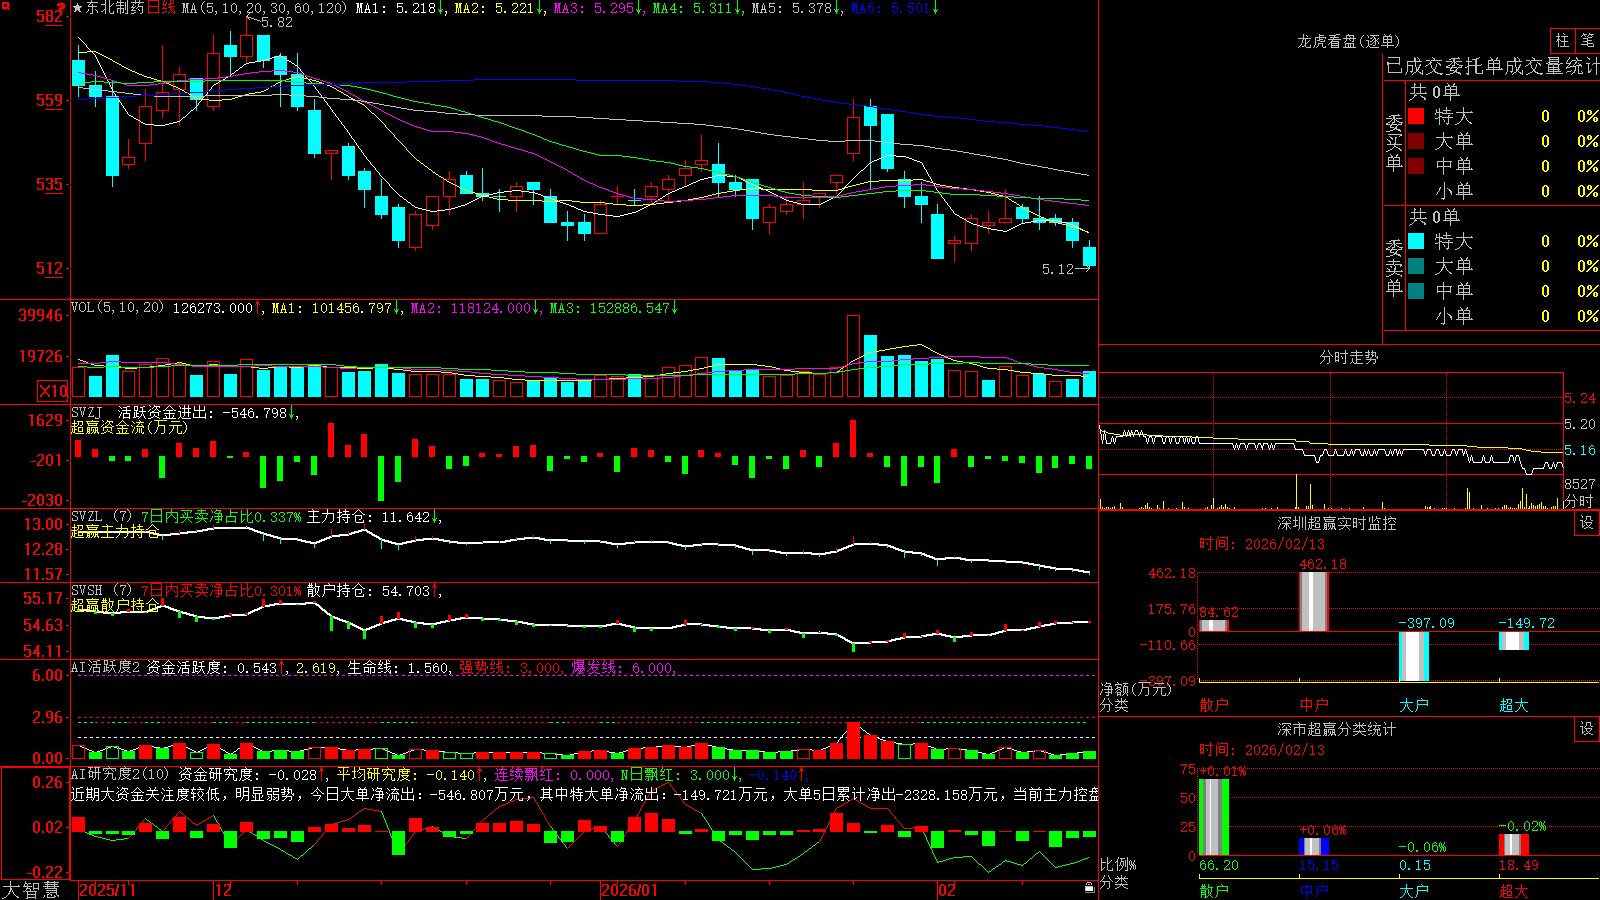Click the 委买单 vertical label

[x=1394, y=142]
